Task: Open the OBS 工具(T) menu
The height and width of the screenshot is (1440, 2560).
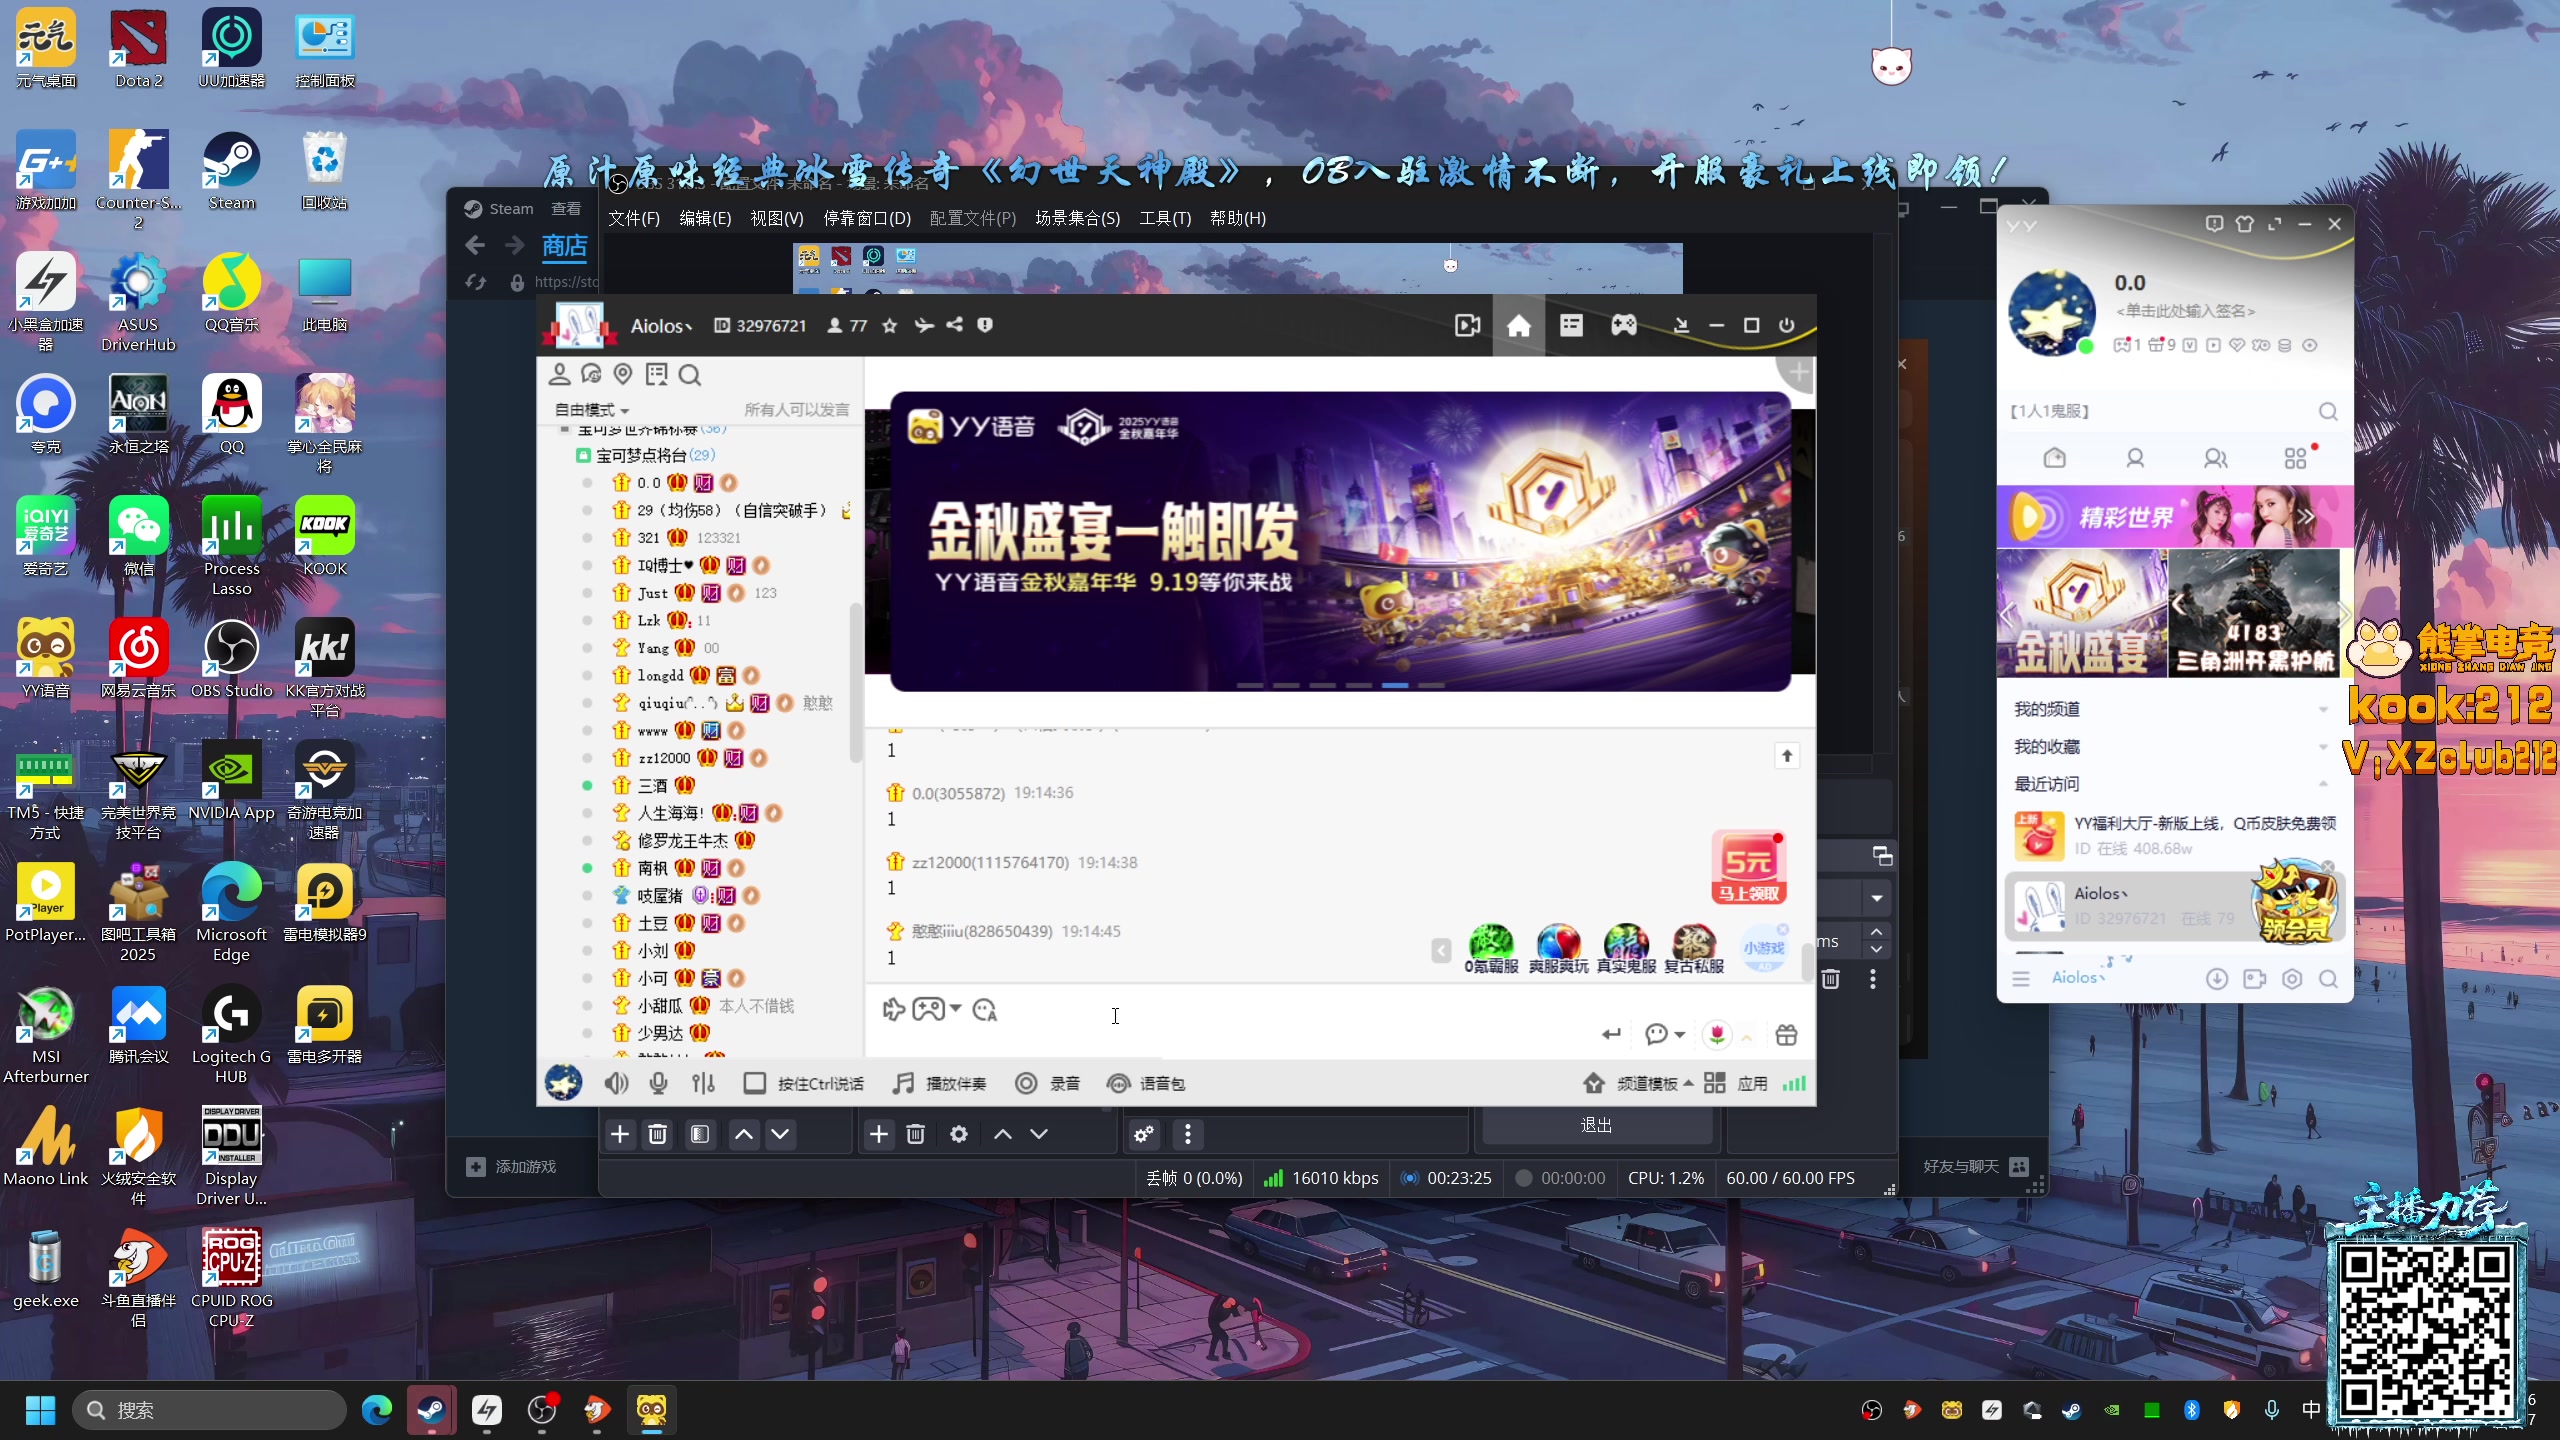Action: click(x=1165, y=218)
